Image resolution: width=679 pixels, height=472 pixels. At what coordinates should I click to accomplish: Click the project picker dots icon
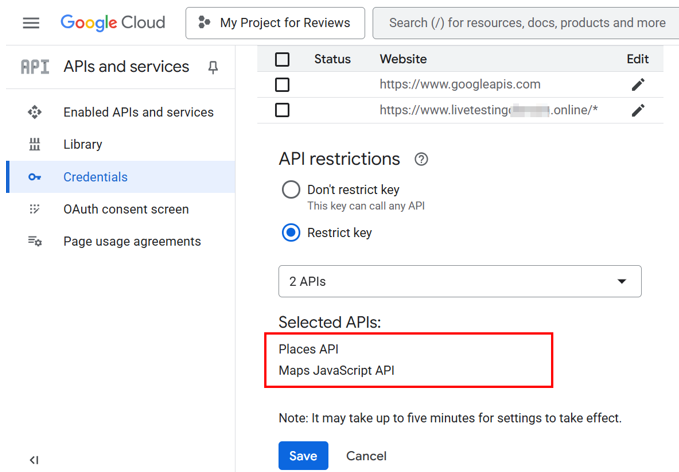pyautogui.click(x=204, y=23)
